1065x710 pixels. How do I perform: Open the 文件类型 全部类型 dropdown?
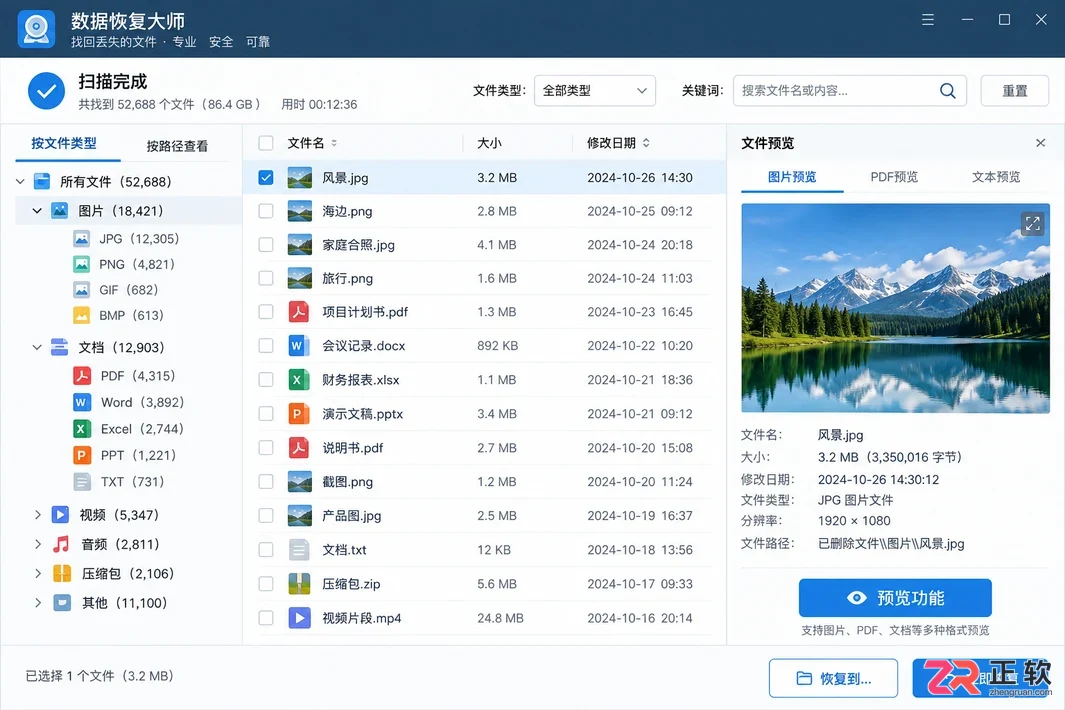click(594, 90)
